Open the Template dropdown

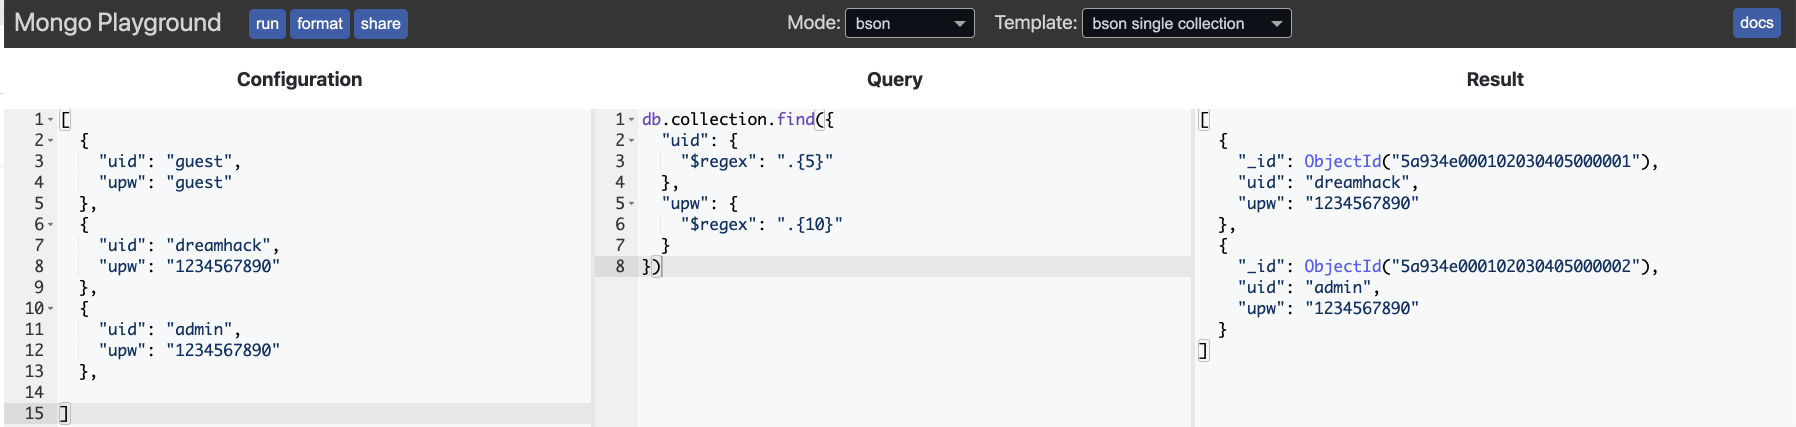(x=1186, y=23)
